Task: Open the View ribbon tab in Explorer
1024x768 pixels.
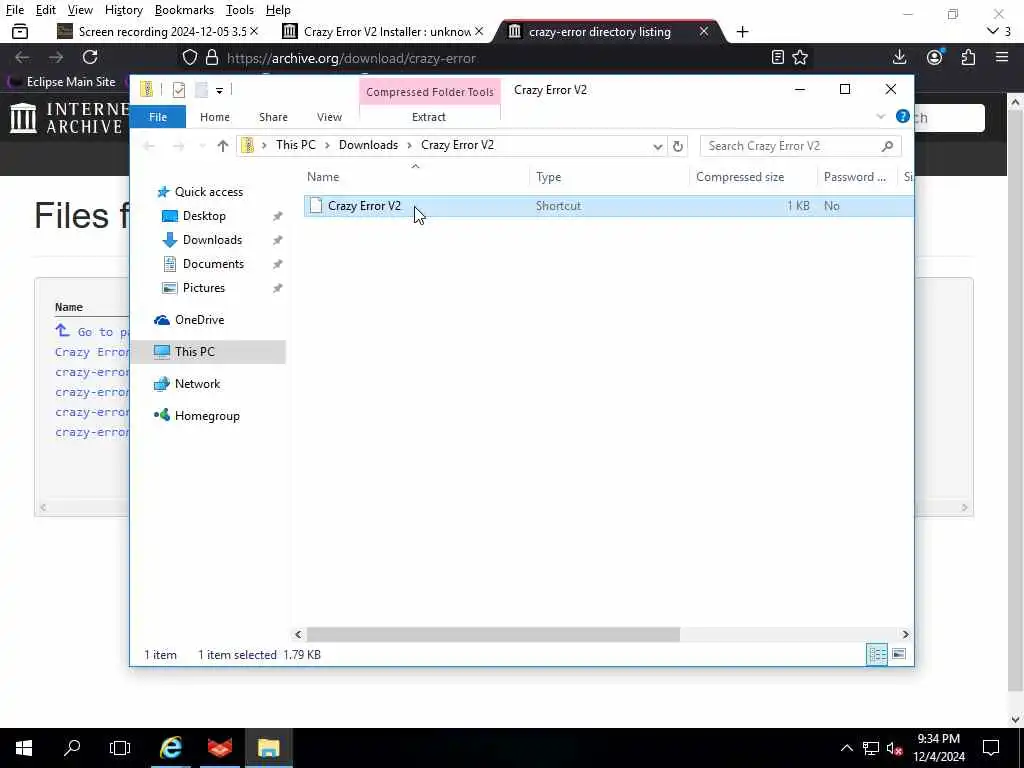Action: [x=329, y=117]
